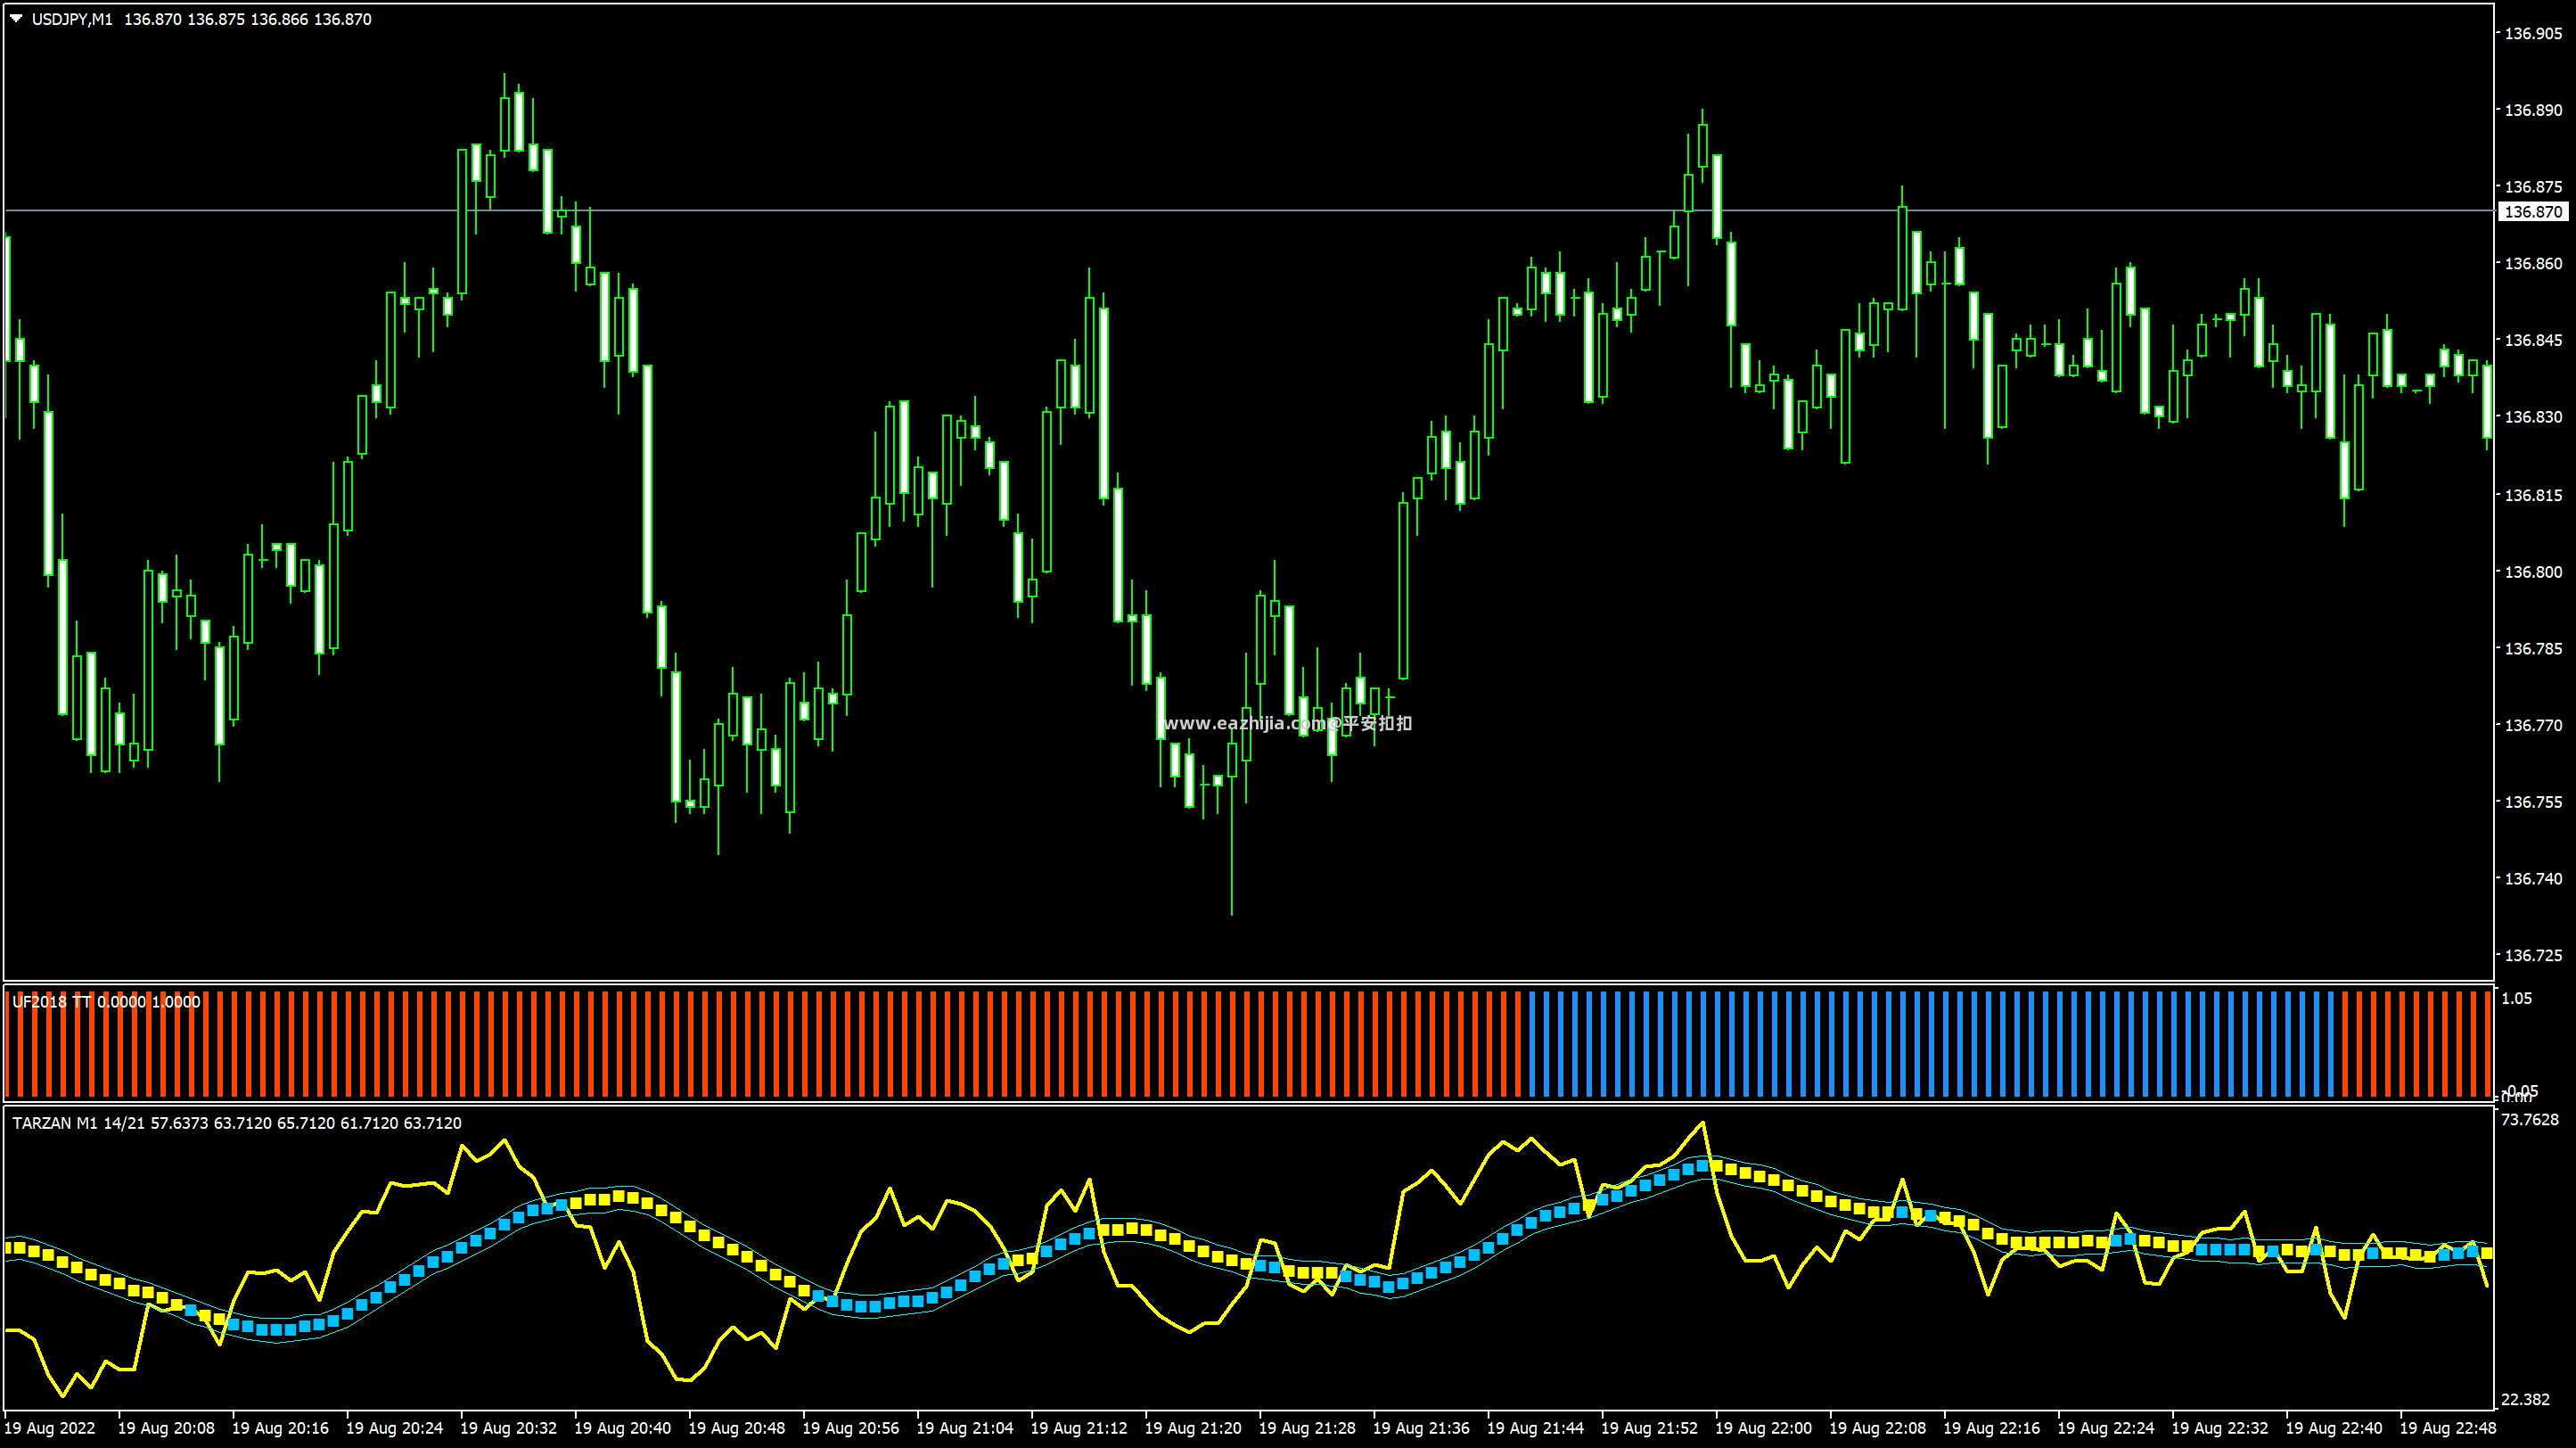Click the 19 Aug 22:32 time label
The height and width of the screenshot is (1448, 2576).
point(2219,1428)
